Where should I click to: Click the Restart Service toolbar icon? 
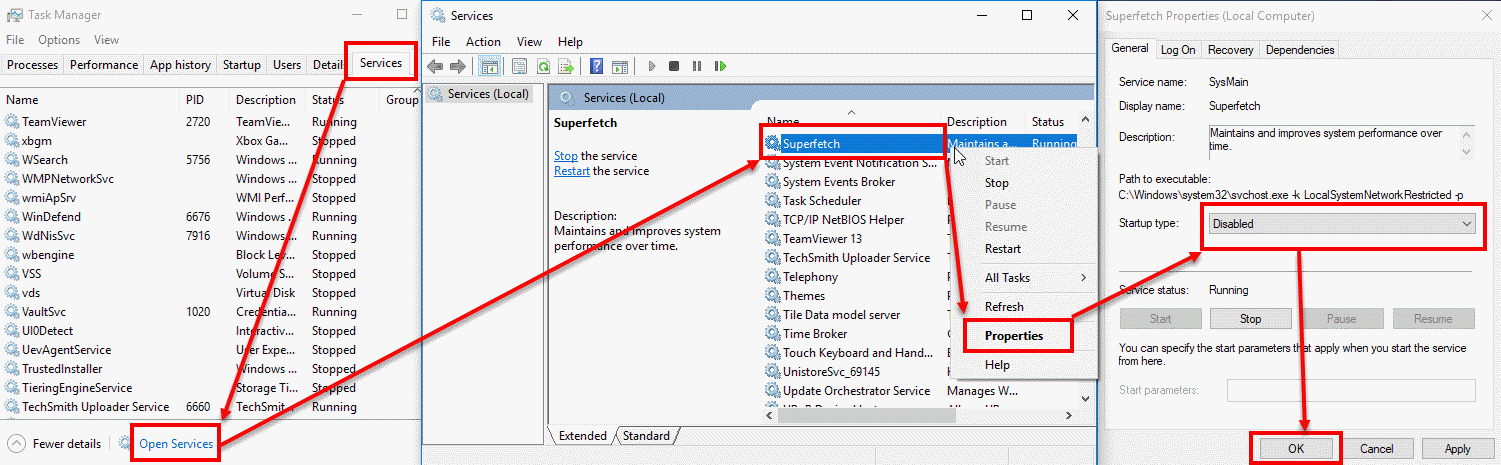click(720, 67)
